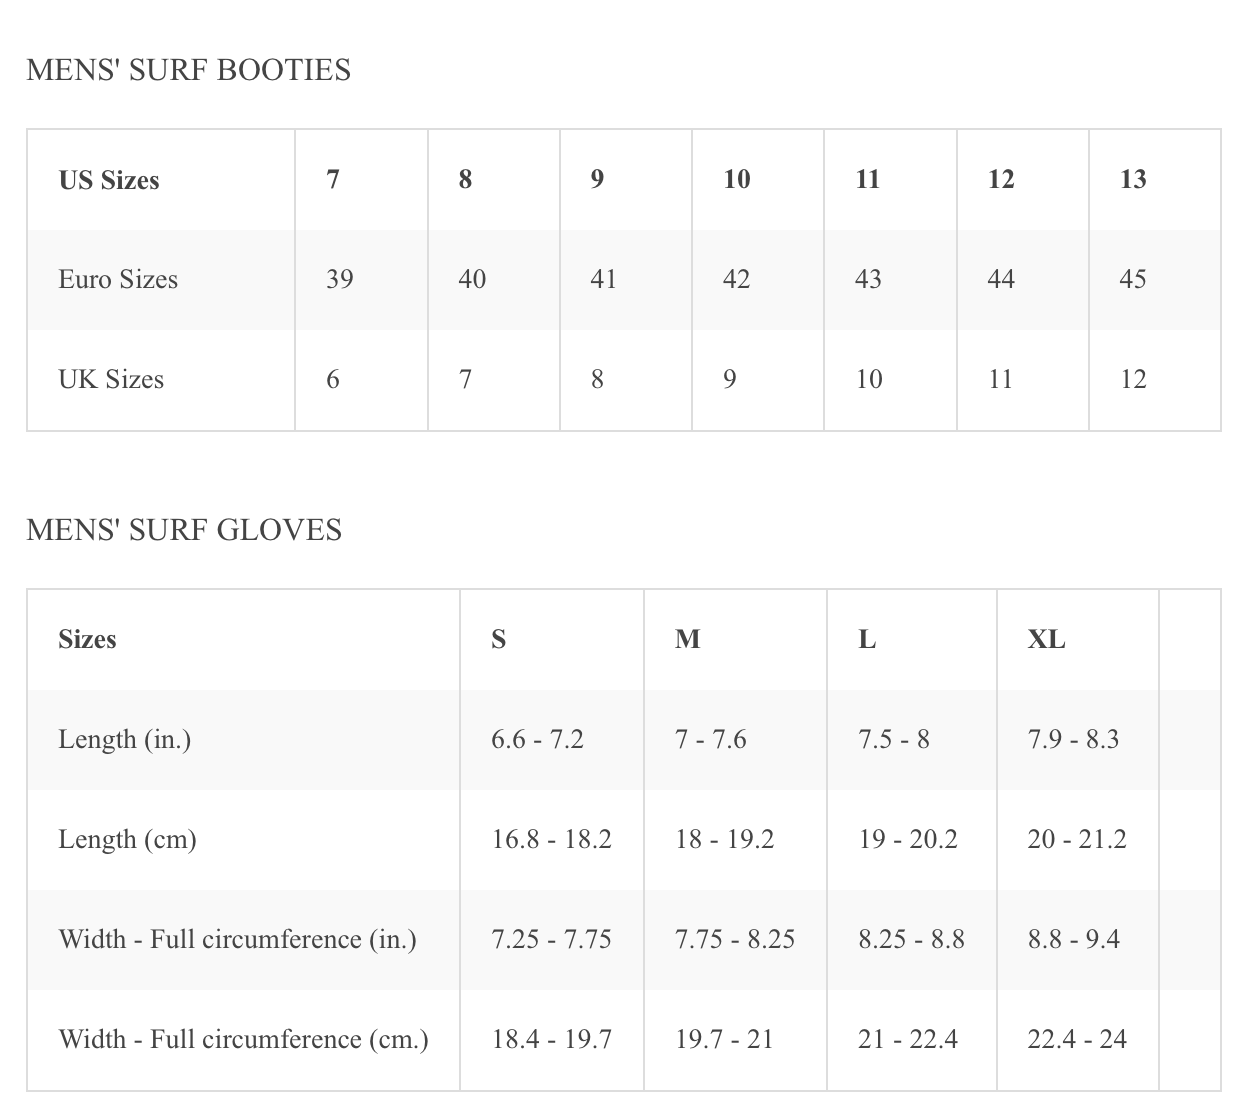This screenshot has width=1252, height=1118.
Task: Click the 16.8 - 18.2 length cell
Action: [x=551, y=840]
